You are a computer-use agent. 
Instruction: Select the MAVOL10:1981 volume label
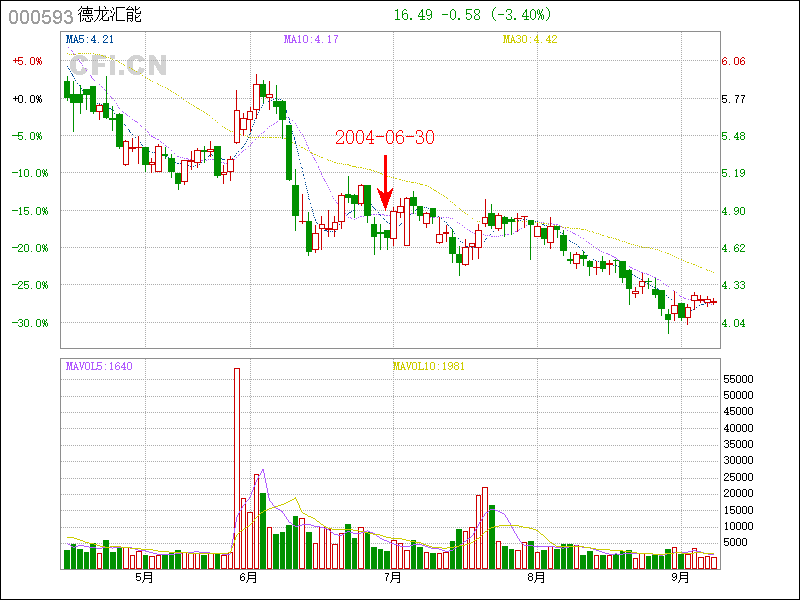click(x=429, y=366)
